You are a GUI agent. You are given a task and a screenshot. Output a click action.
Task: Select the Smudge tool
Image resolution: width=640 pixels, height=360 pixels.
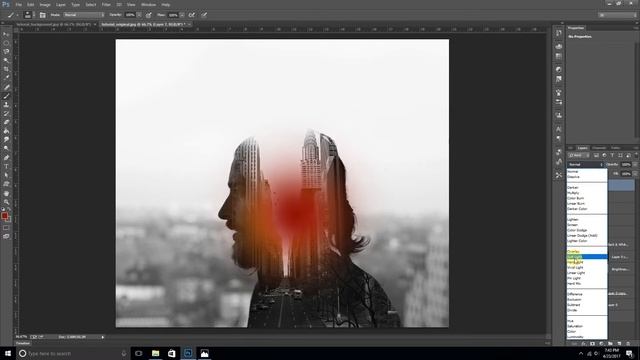pos(6,140)
